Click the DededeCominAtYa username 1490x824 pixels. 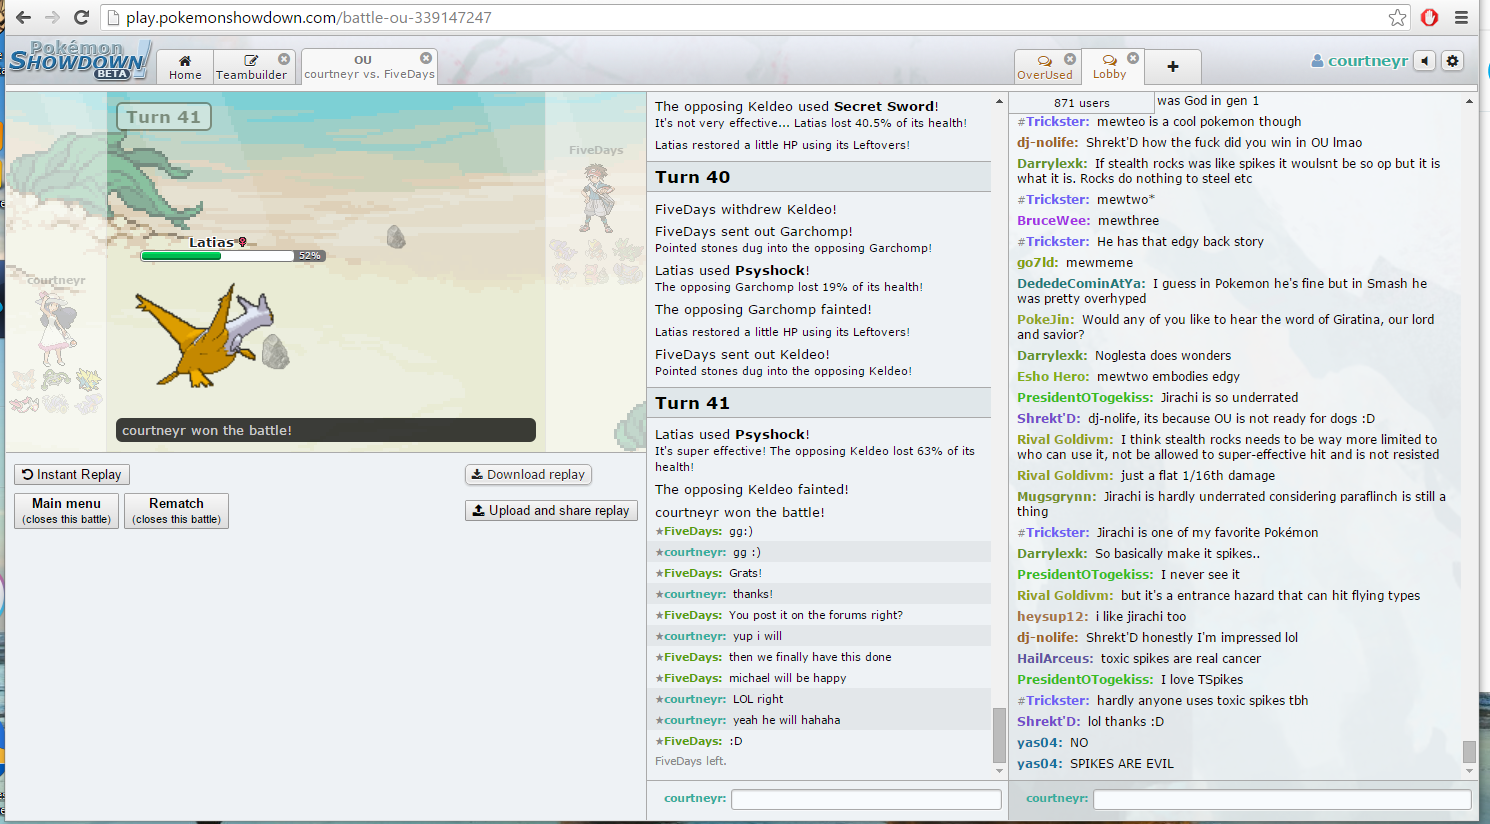(x=1082, y=284)
